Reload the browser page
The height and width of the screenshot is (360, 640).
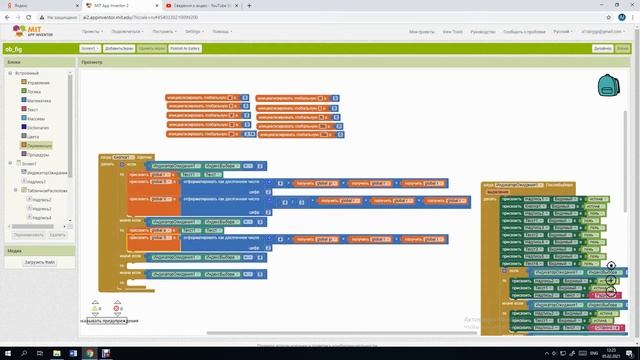click(x=29, y=18)
